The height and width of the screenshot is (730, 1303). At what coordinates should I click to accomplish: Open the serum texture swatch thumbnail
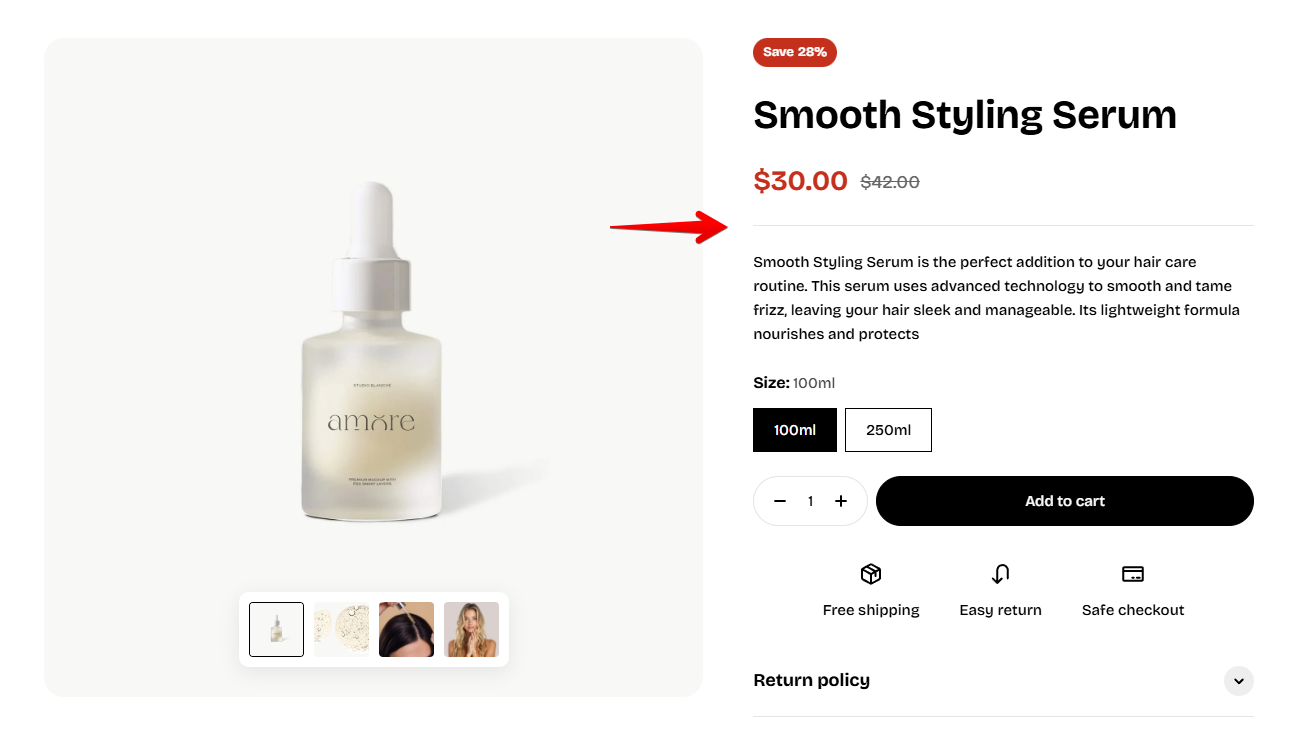[x=341, y=629]
